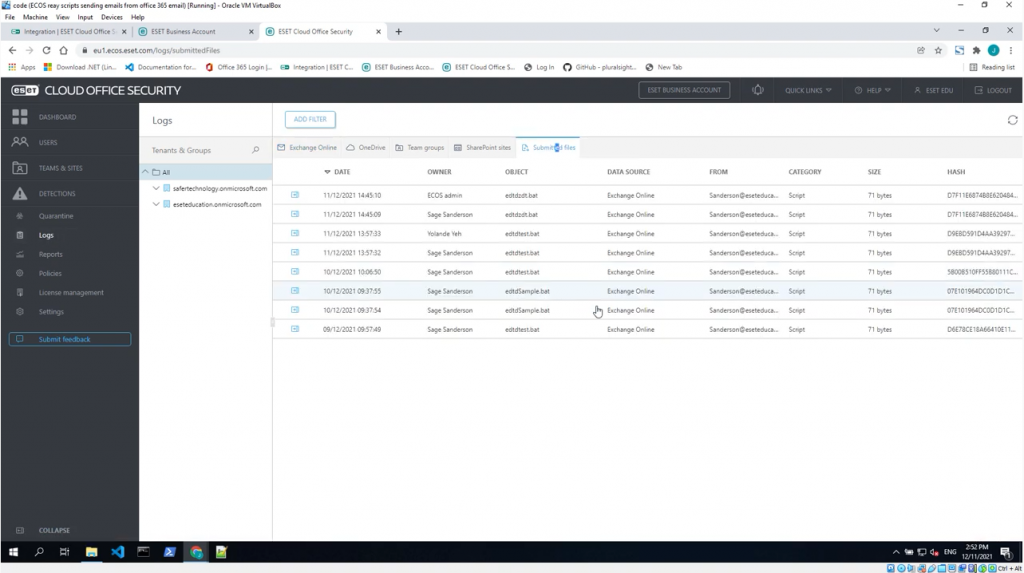Open VirtualBox Devices menu
The height and width of the screenshot is (573, 1024).
point(111,17)
